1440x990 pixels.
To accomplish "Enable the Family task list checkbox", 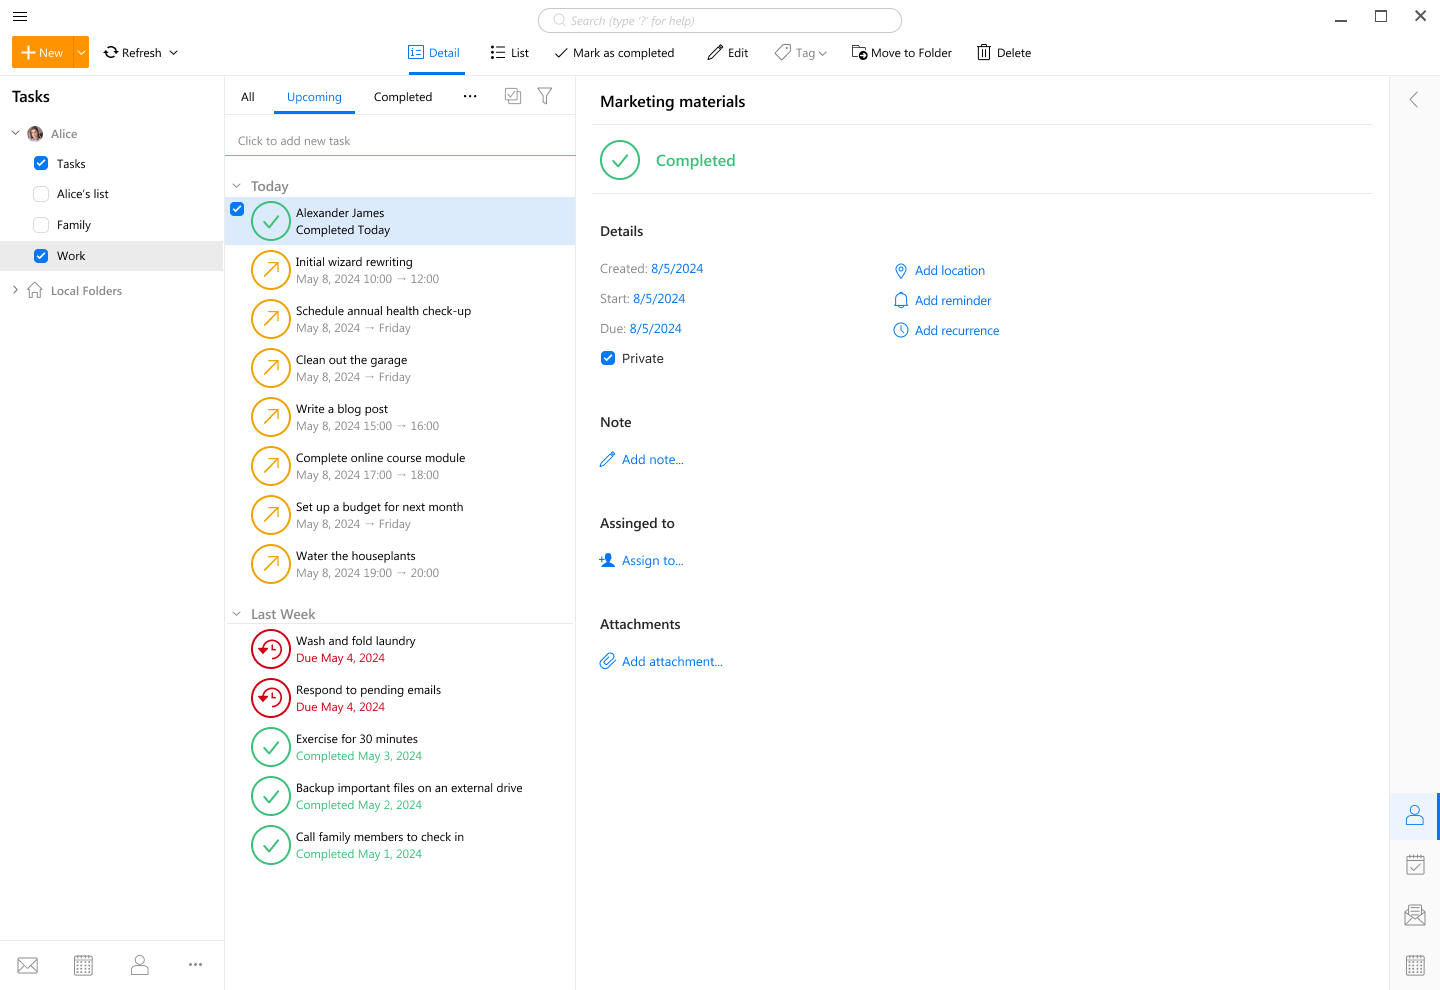I will point(41,225).
